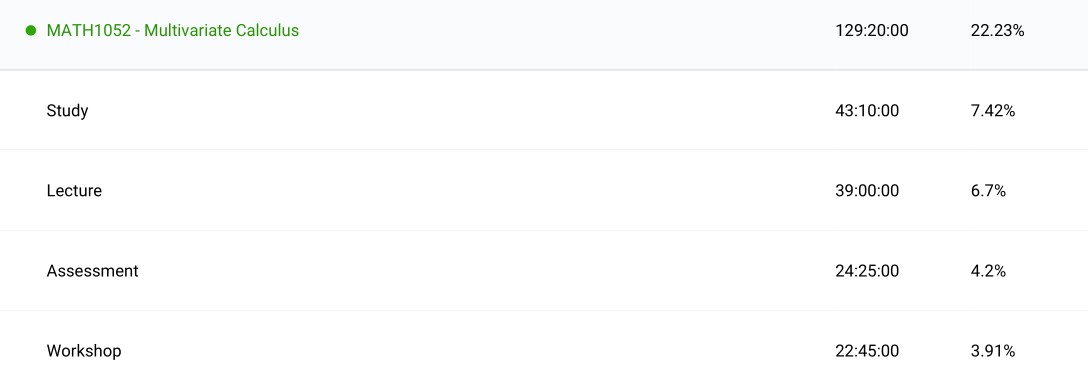1088x380 pixels.
Task: Click the Workshop percentage 3.91%
Action: pos(993,351)
